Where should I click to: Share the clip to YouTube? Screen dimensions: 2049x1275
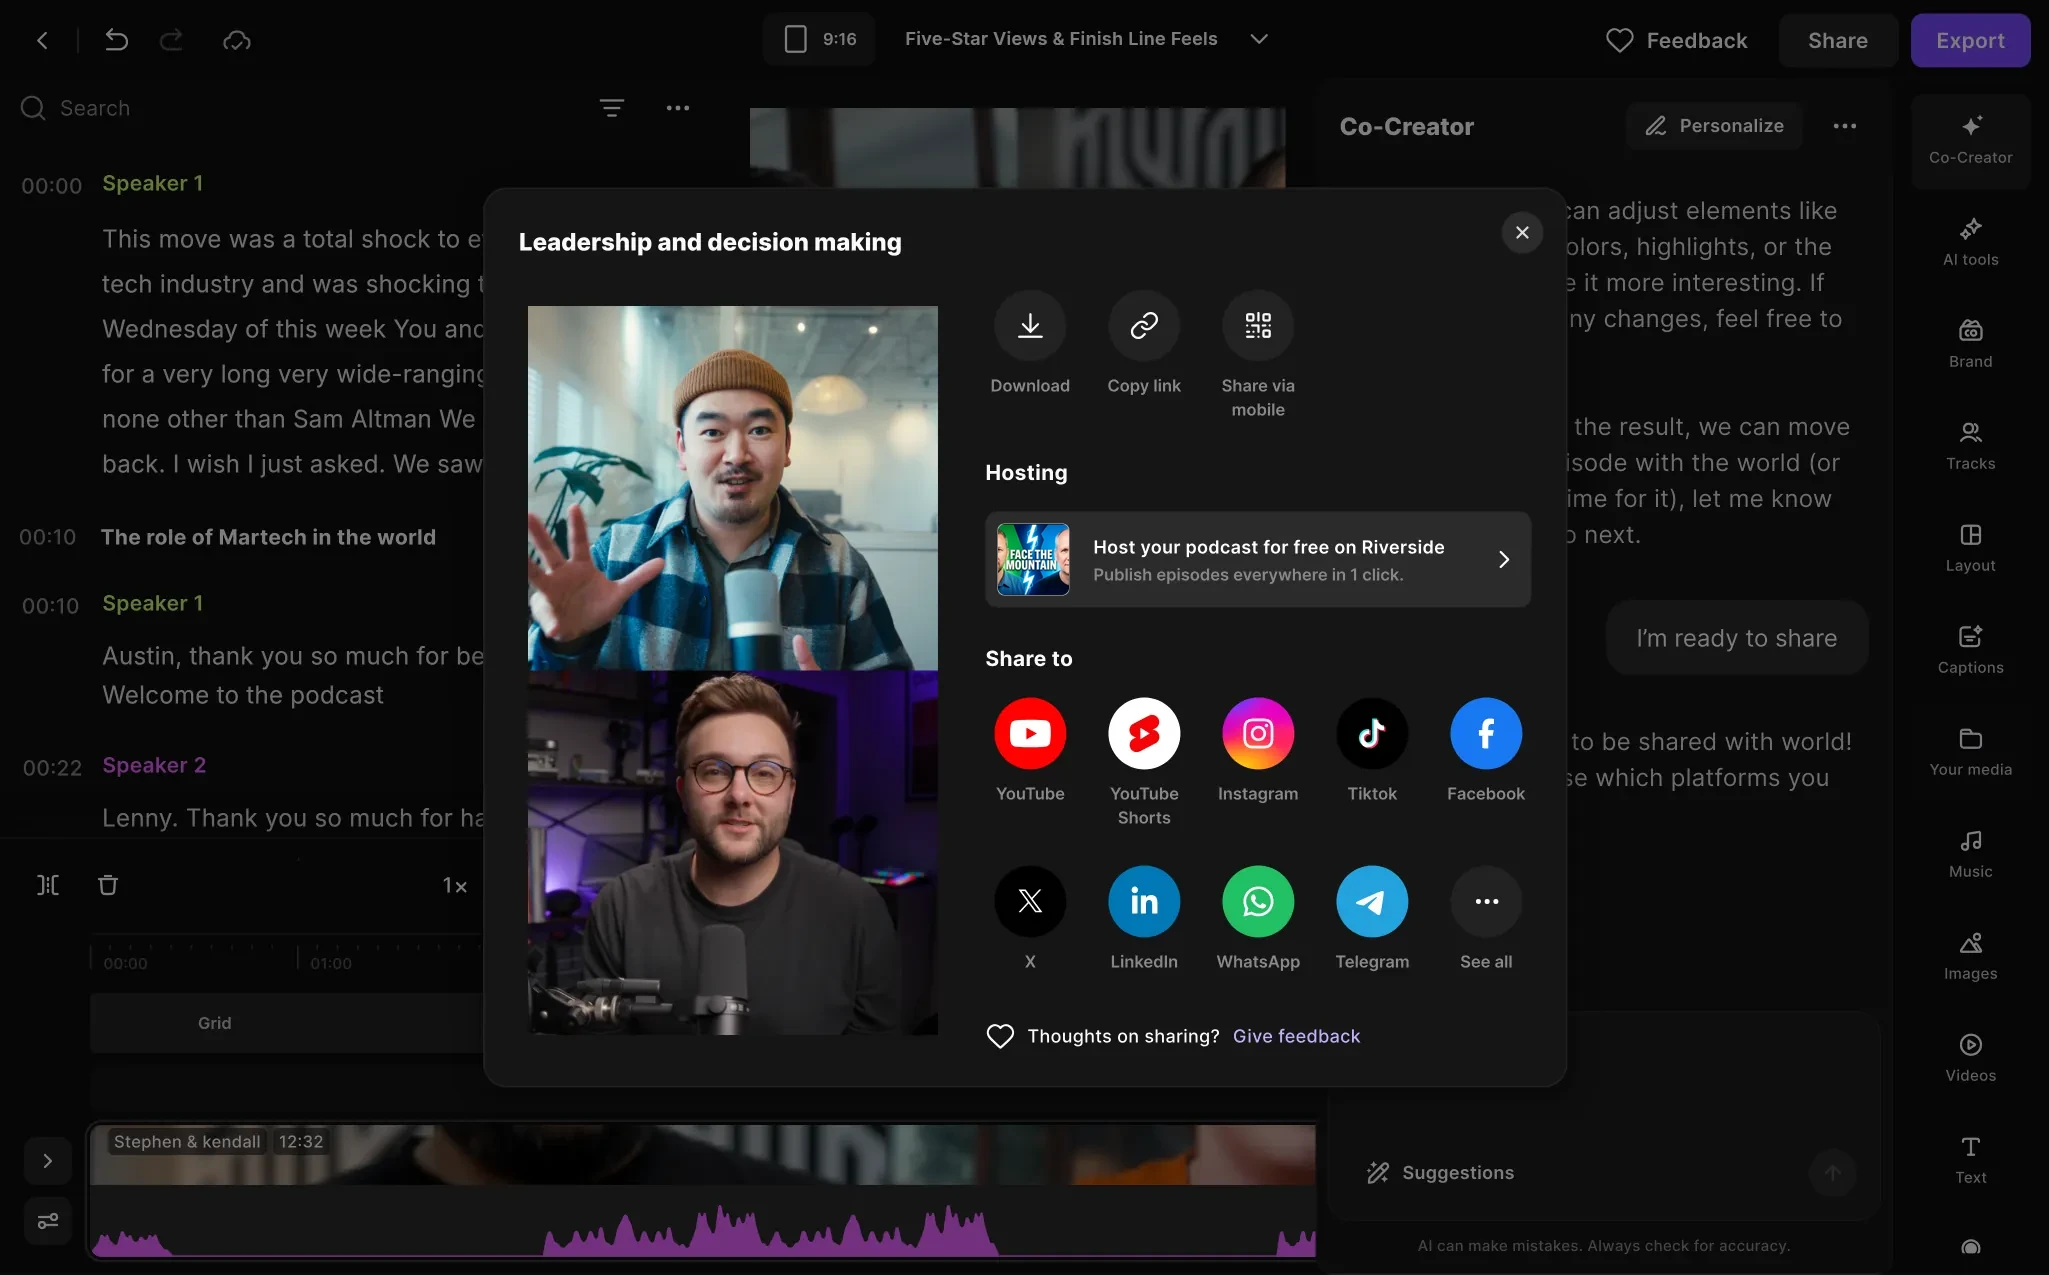[x=1030, y=734]
